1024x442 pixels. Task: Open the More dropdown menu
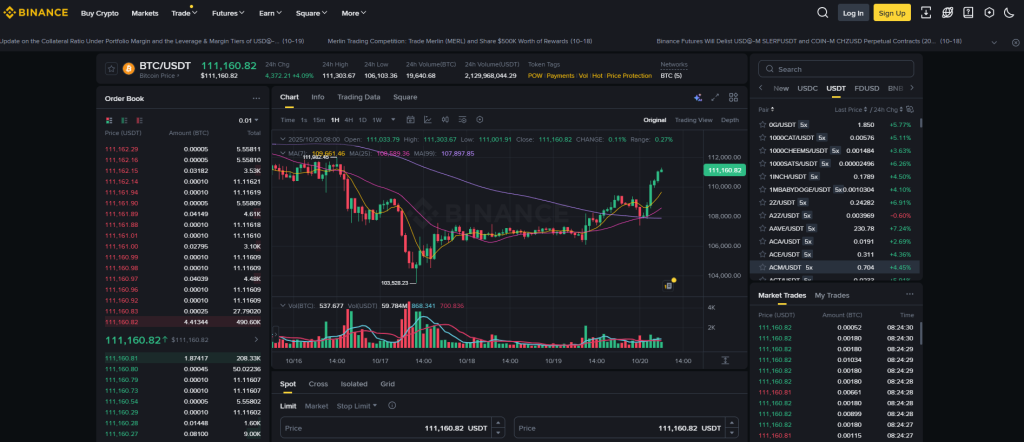354,13
